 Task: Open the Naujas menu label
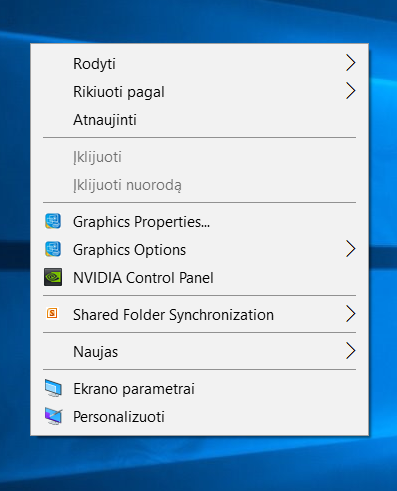coord(95,352)
